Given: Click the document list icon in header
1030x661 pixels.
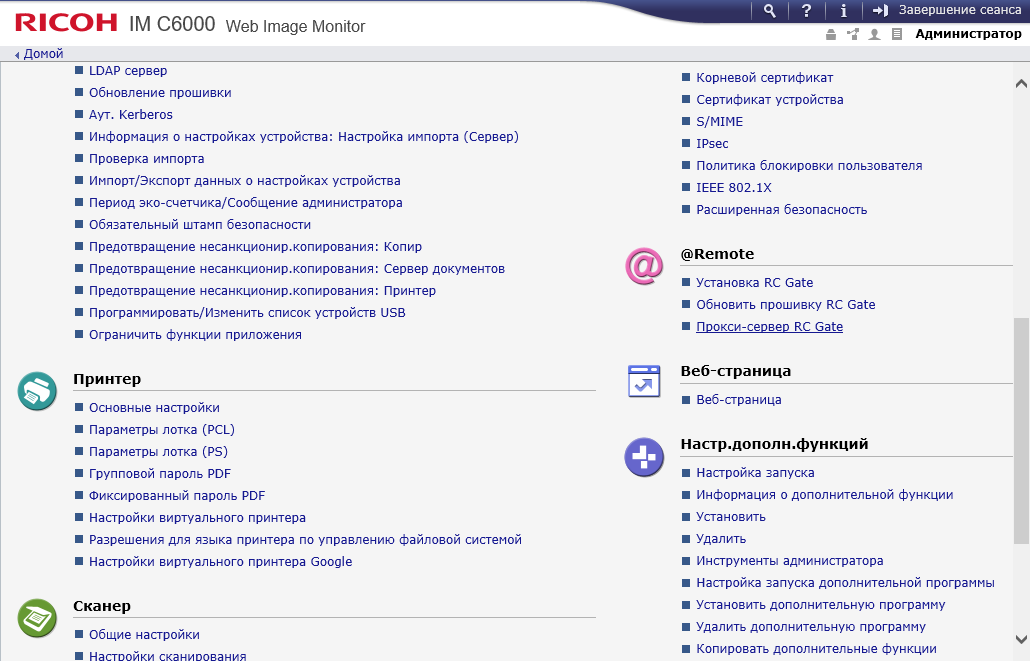Looking at the screenshot, I should [897, 34].
